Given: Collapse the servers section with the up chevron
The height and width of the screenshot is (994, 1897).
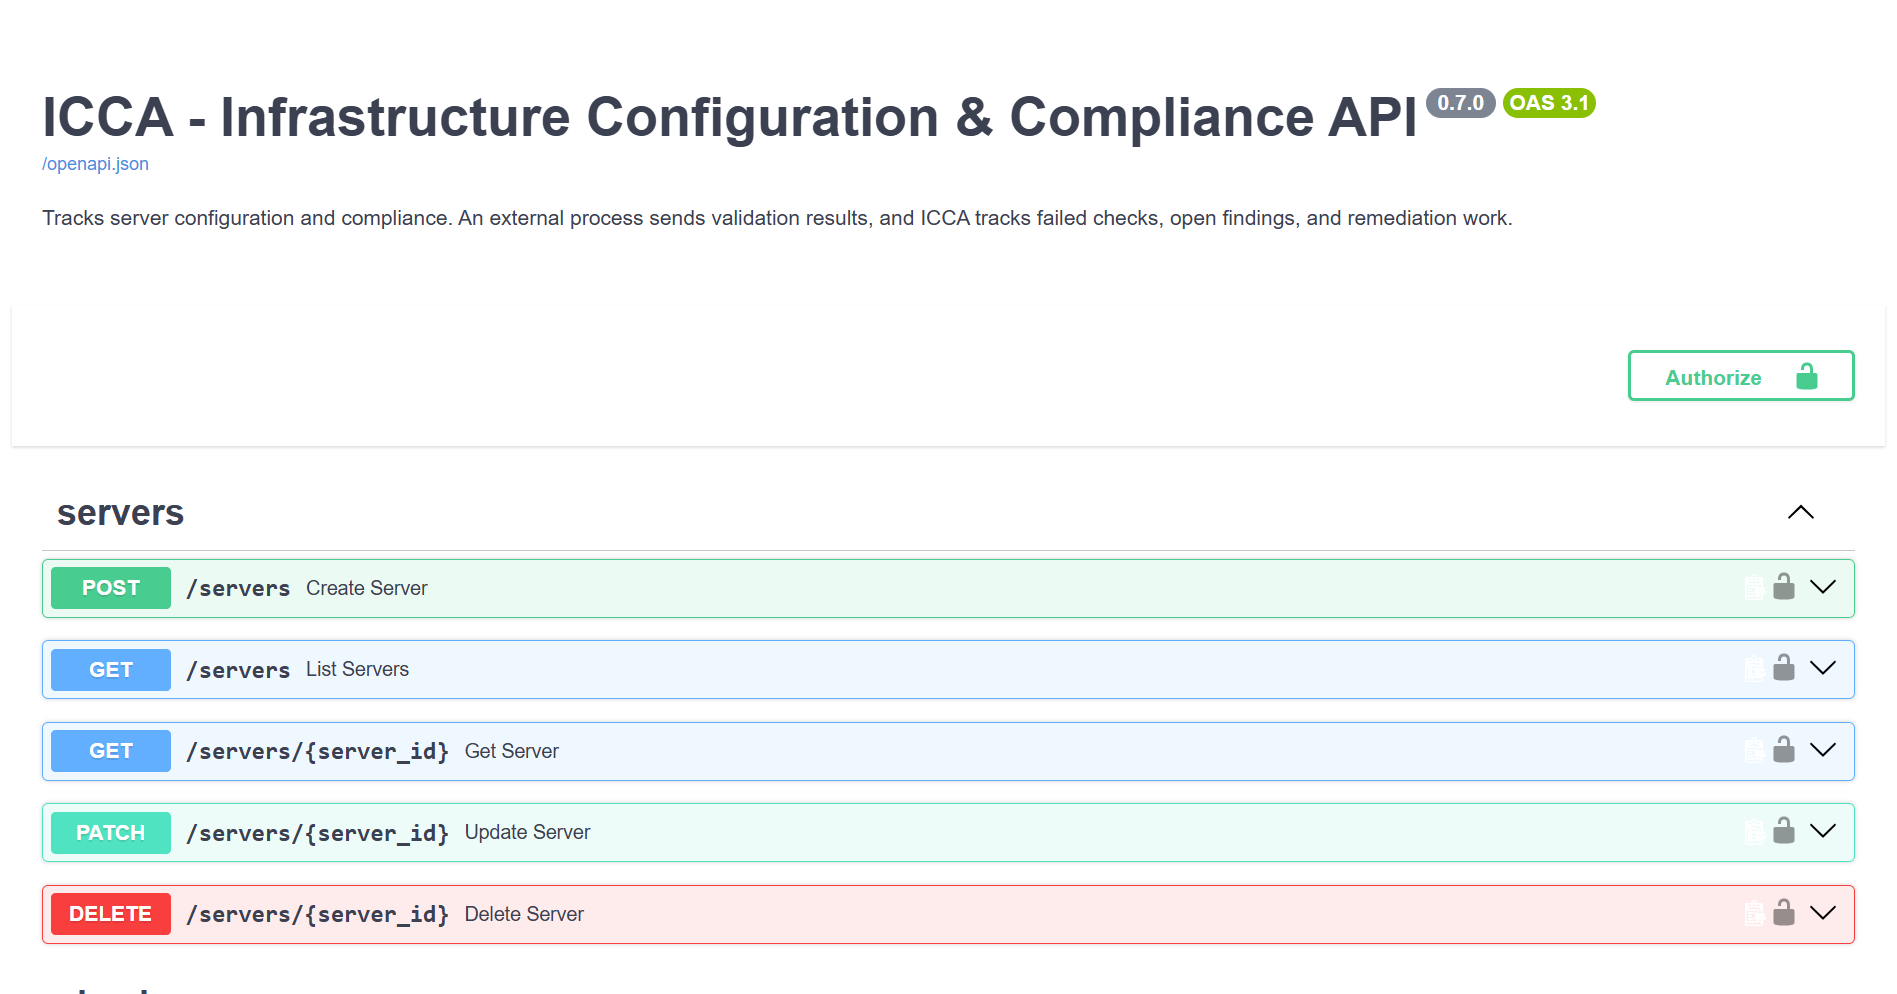Looking at the screenshot, I should click(x=1800, y=513).
